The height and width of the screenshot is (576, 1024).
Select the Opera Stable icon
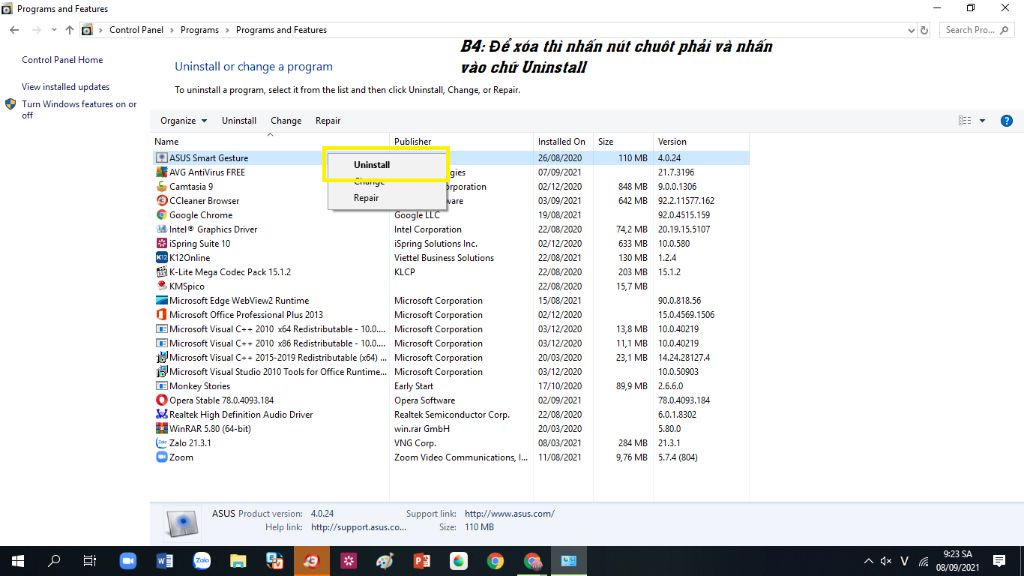tap(161, 400)
